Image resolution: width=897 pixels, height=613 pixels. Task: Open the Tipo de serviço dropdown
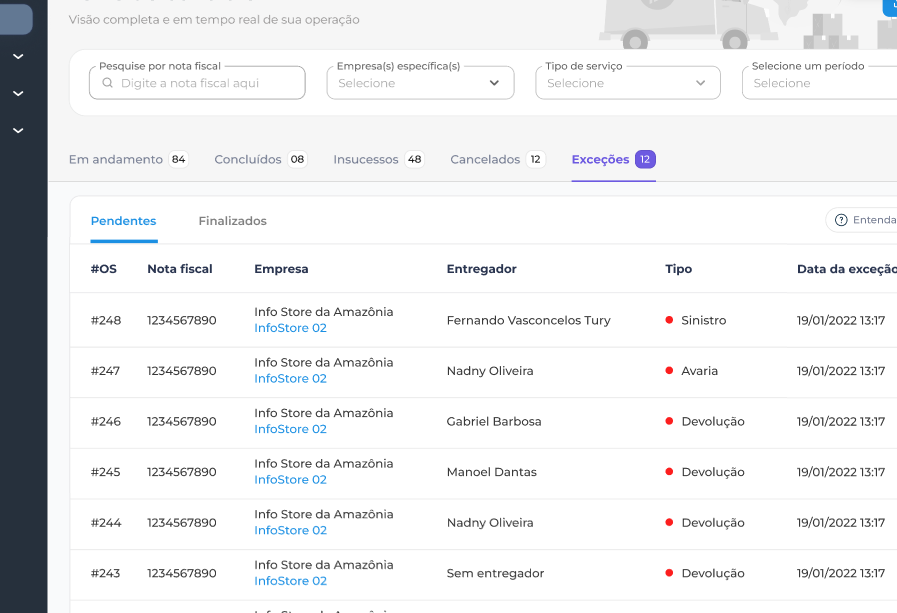point(627,83)
